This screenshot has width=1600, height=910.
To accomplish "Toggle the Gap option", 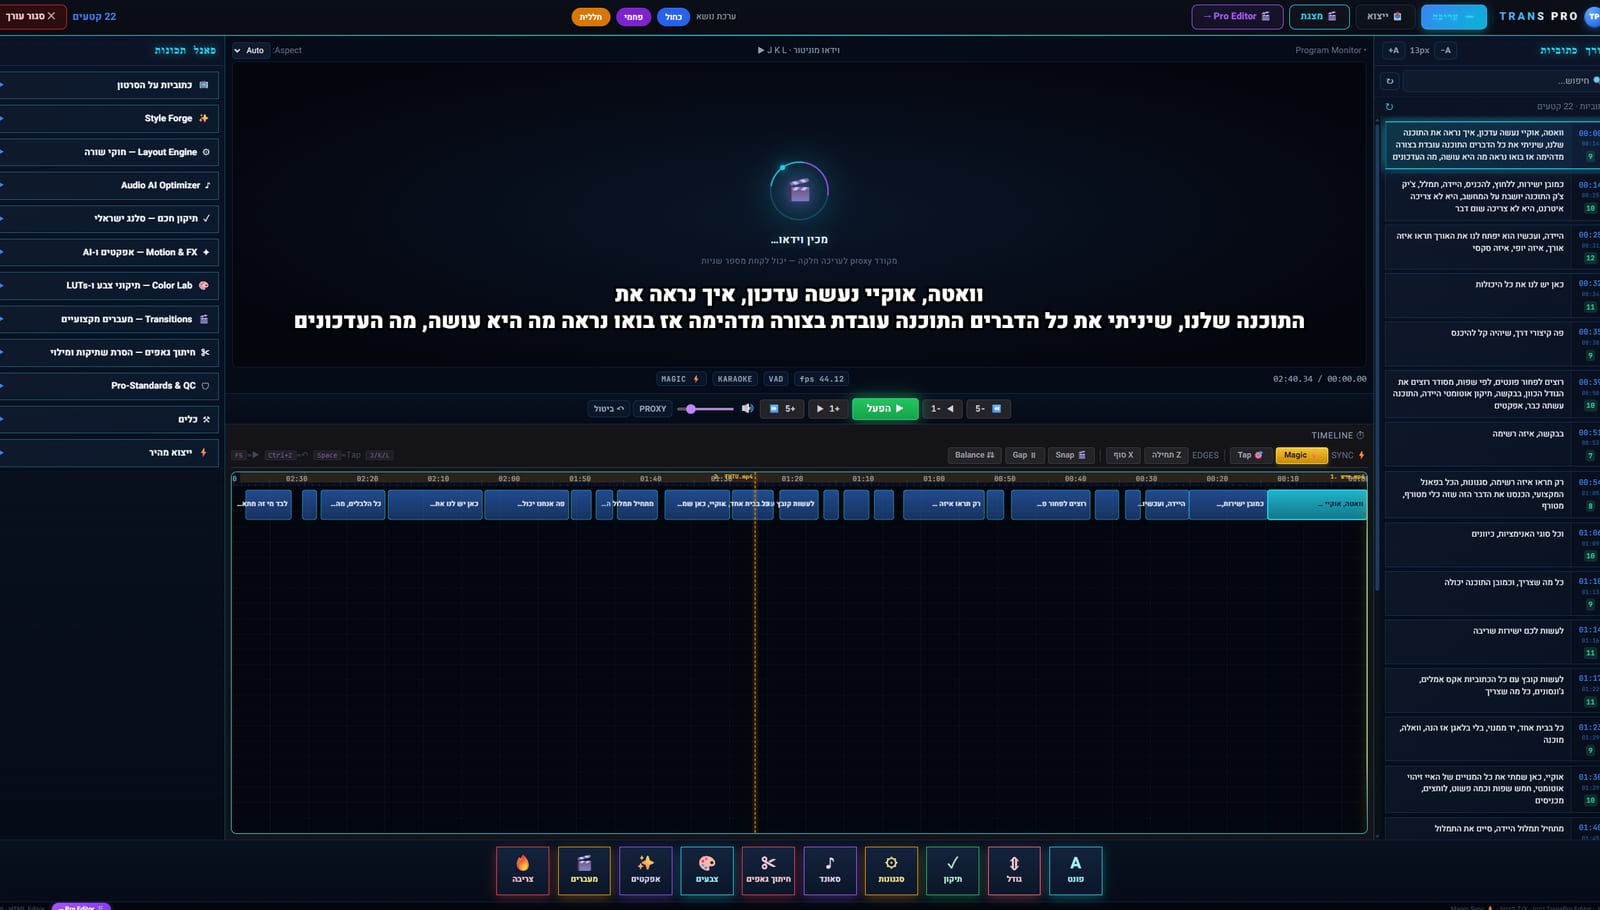I will tap(1024, 455).
